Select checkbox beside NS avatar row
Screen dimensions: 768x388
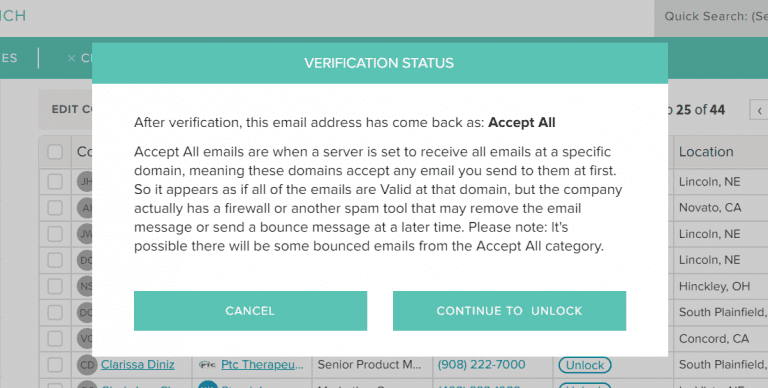pyautogui.click(x=55, y=286)
